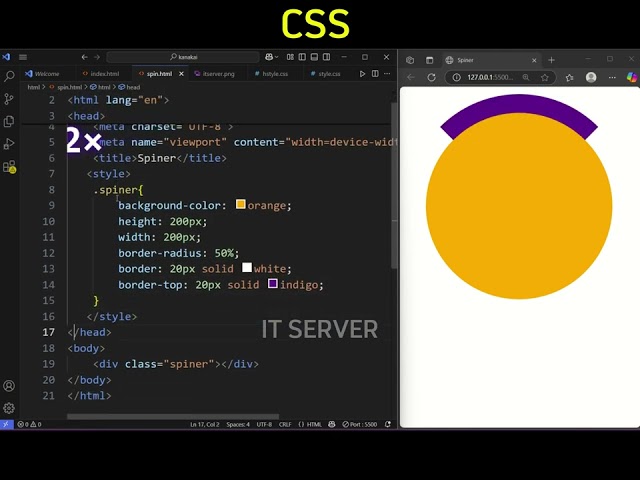The image size is (640, 480).
Task: Click the orange color swatch
Action: 241,204
